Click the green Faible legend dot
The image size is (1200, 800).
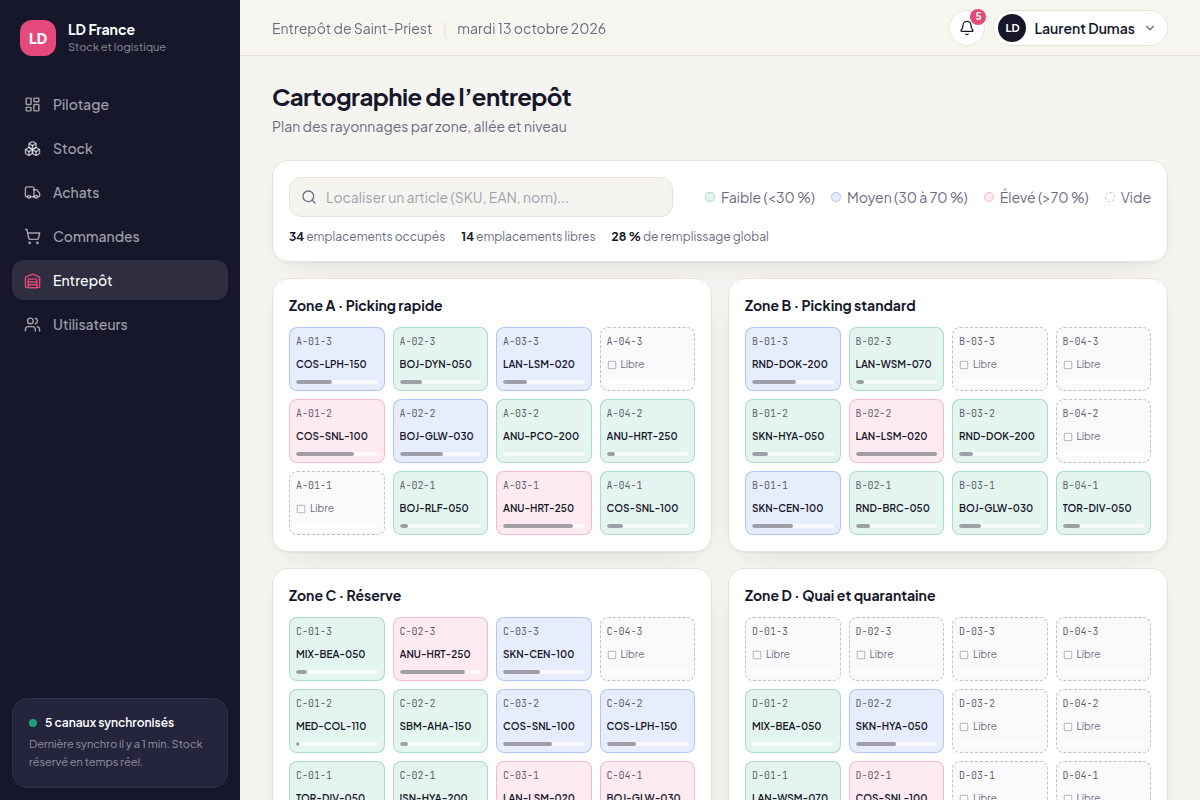point(710,198)
